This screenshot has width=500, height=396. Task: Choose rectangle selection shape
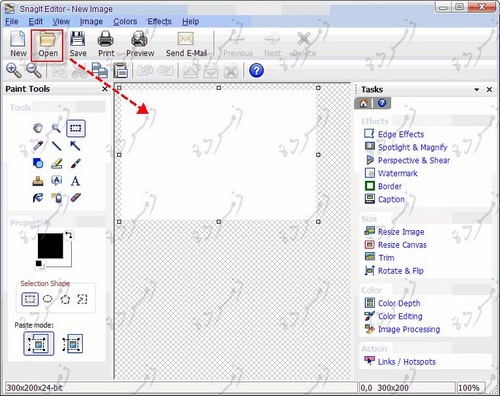tap(30, 299)
